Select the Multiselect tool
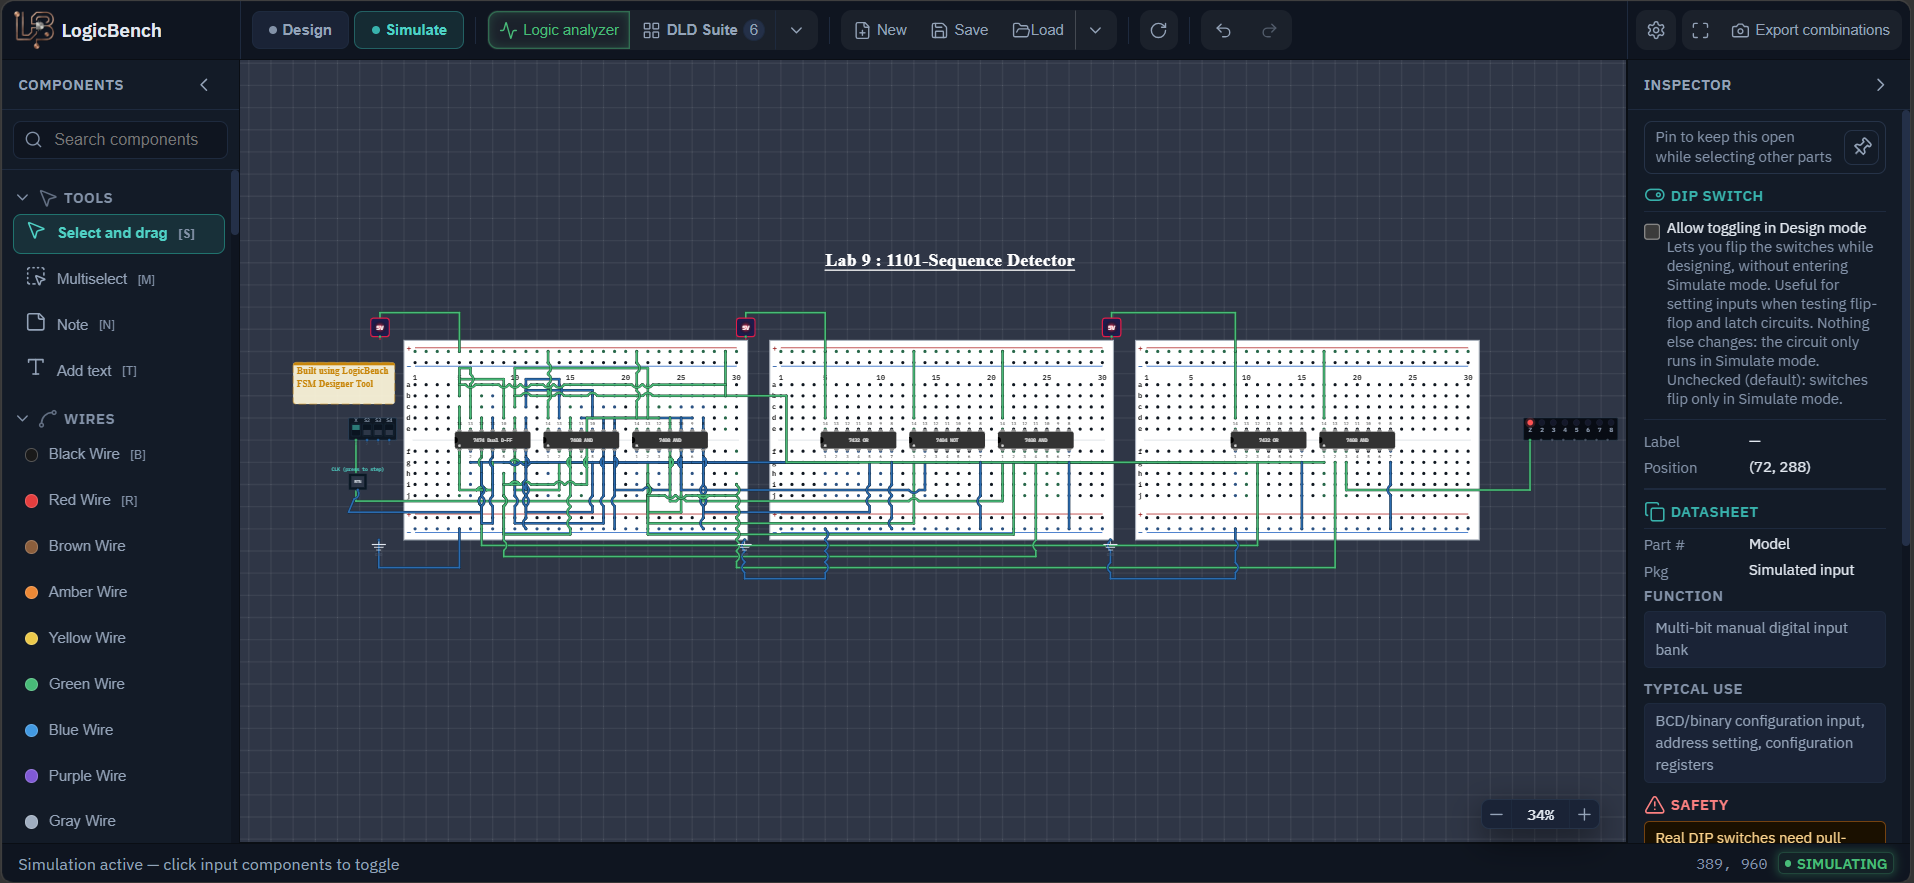 pyautogui.click(x=119, y=279)
